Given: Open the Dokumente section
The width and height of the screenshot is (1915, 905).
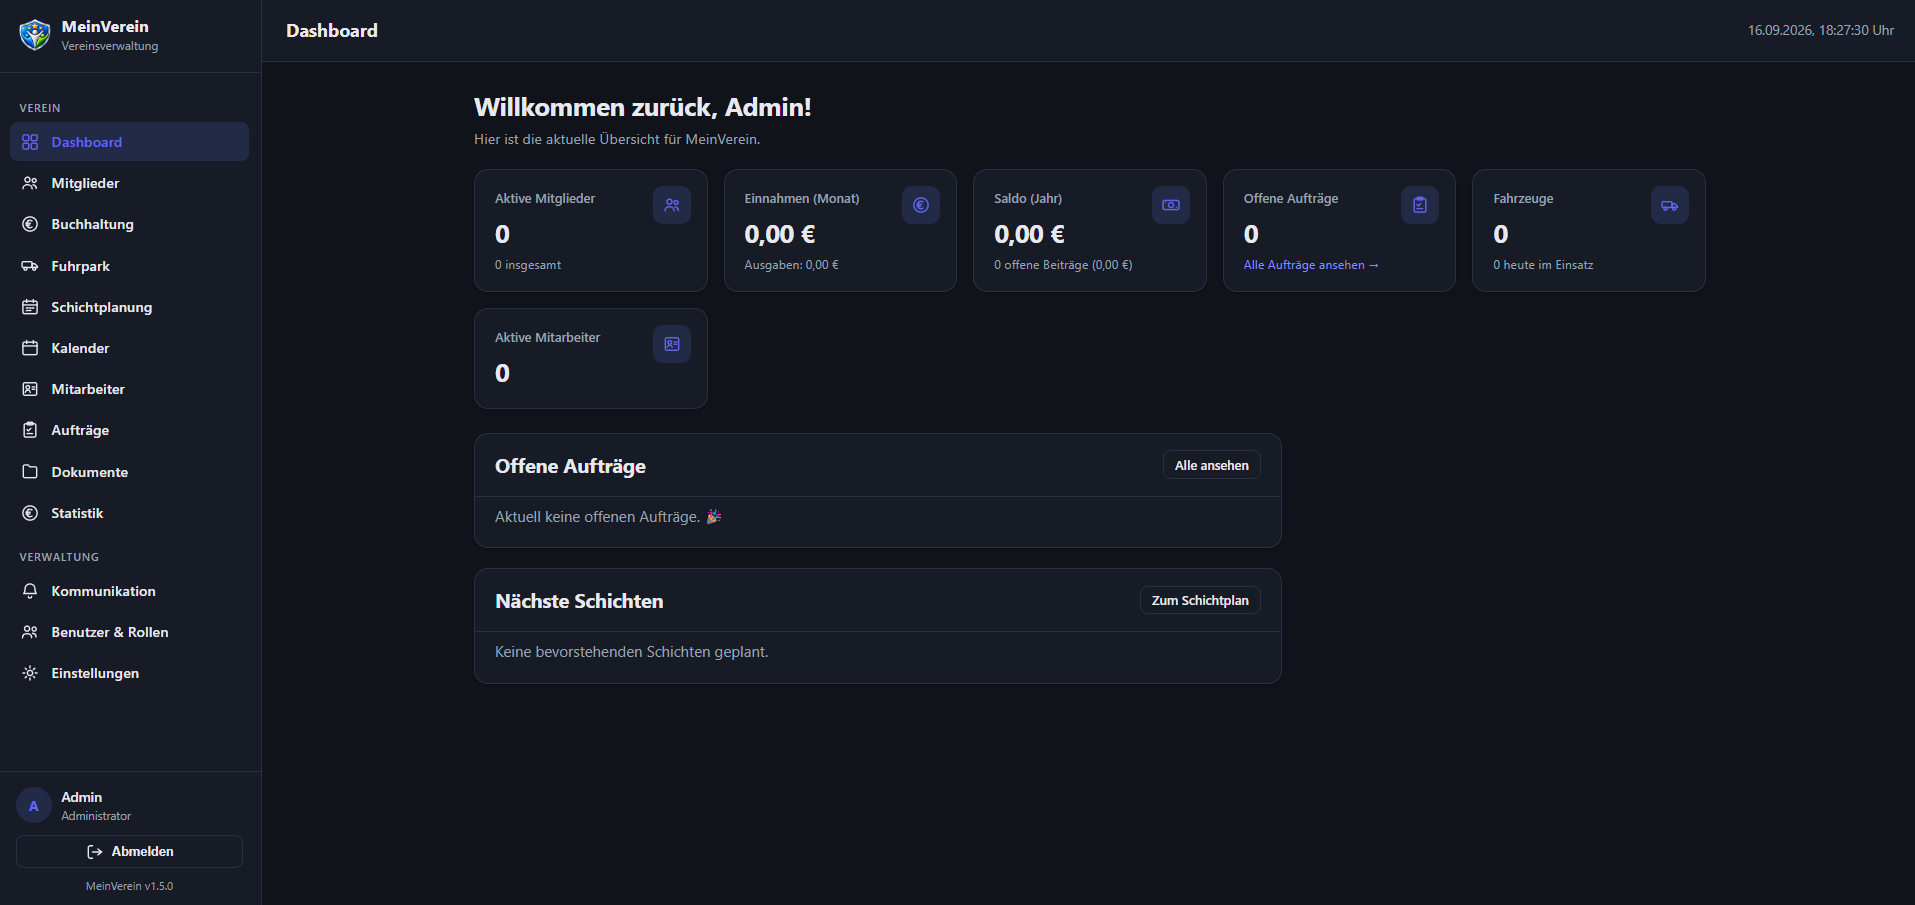Looking at the screenshot, I should click(129, 472).
